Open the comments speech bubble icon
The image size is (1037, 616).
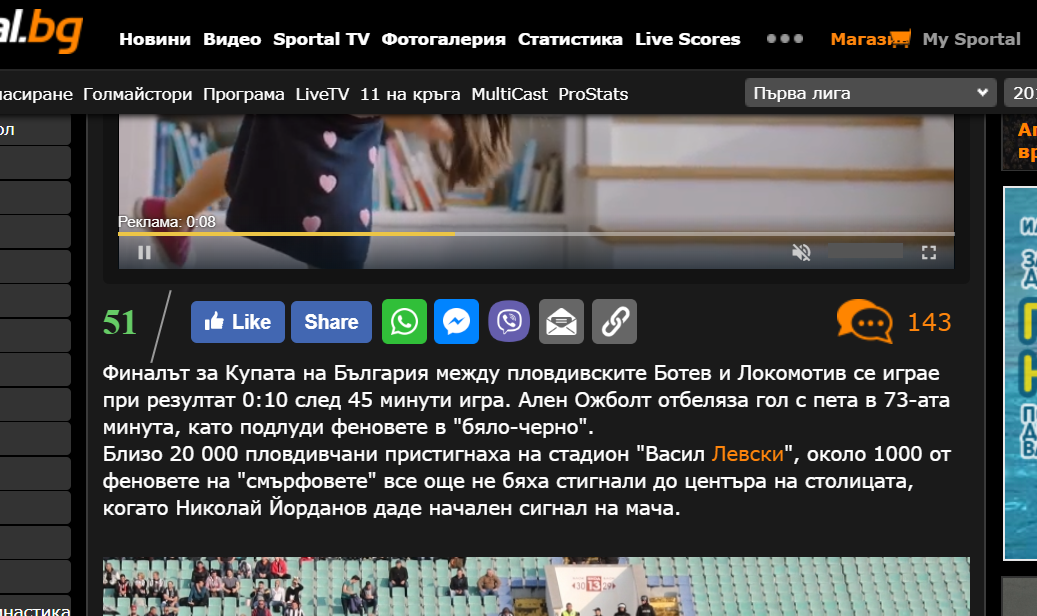[x=864, y=321]
